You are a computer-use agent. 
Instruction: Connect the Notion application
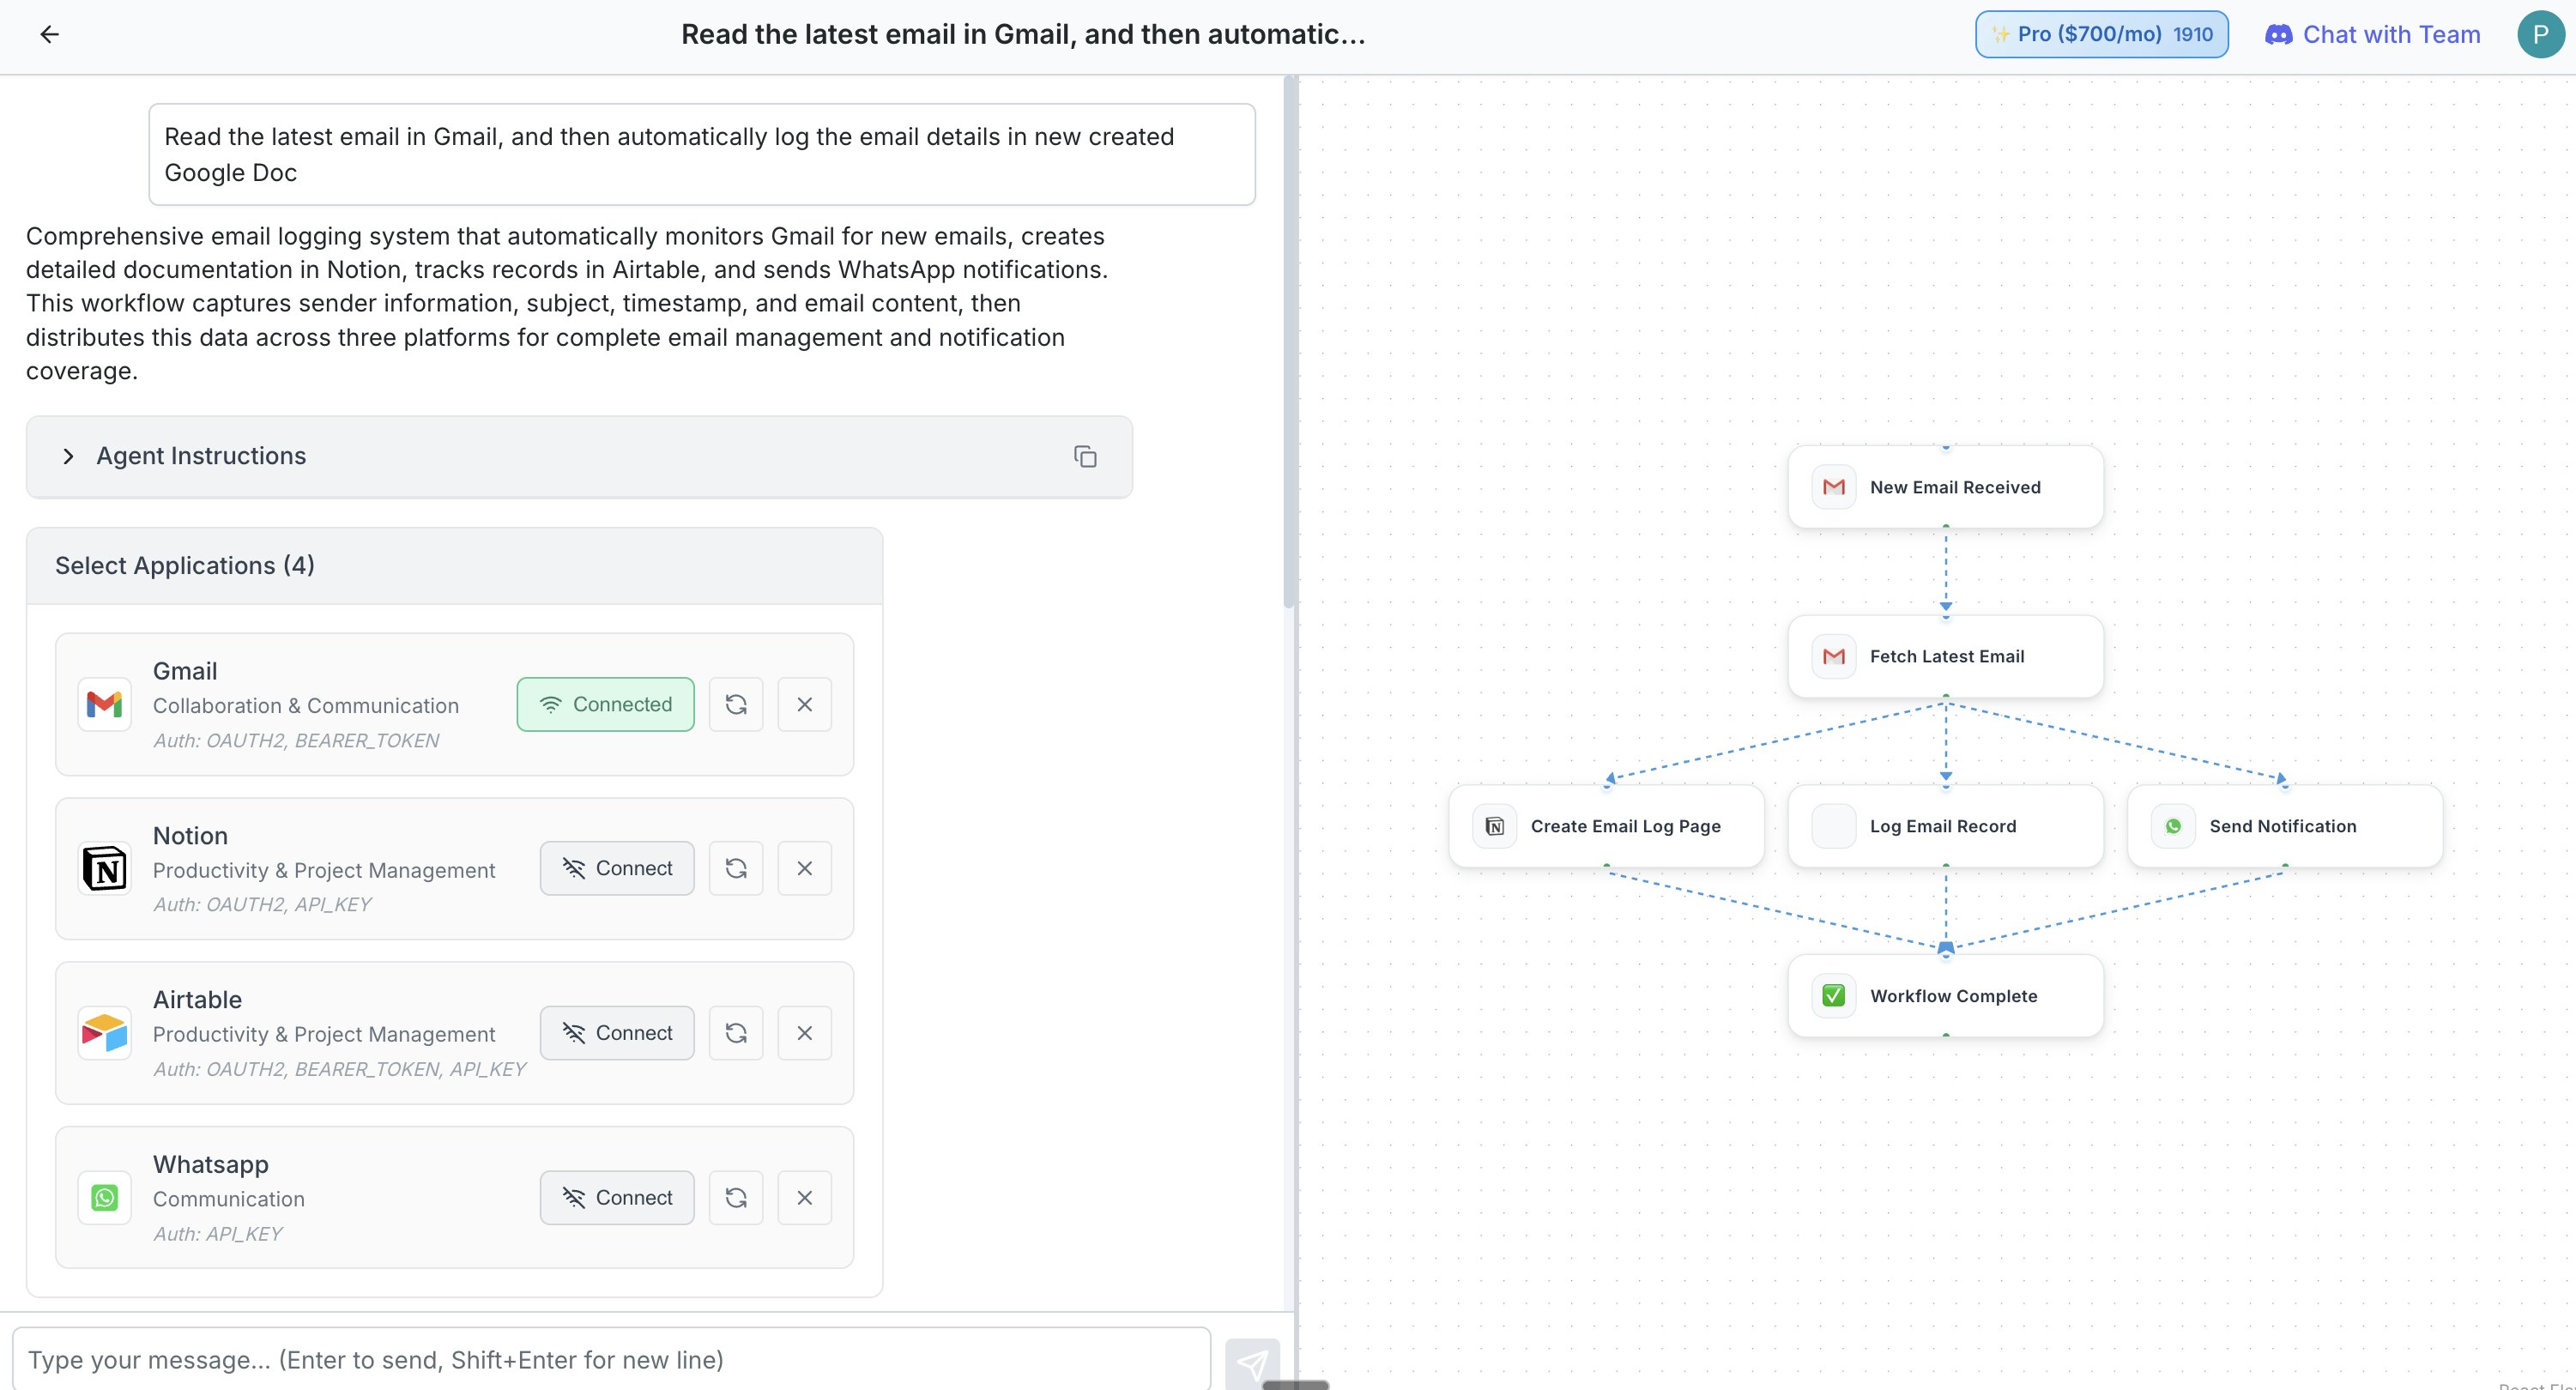(617, 868)
